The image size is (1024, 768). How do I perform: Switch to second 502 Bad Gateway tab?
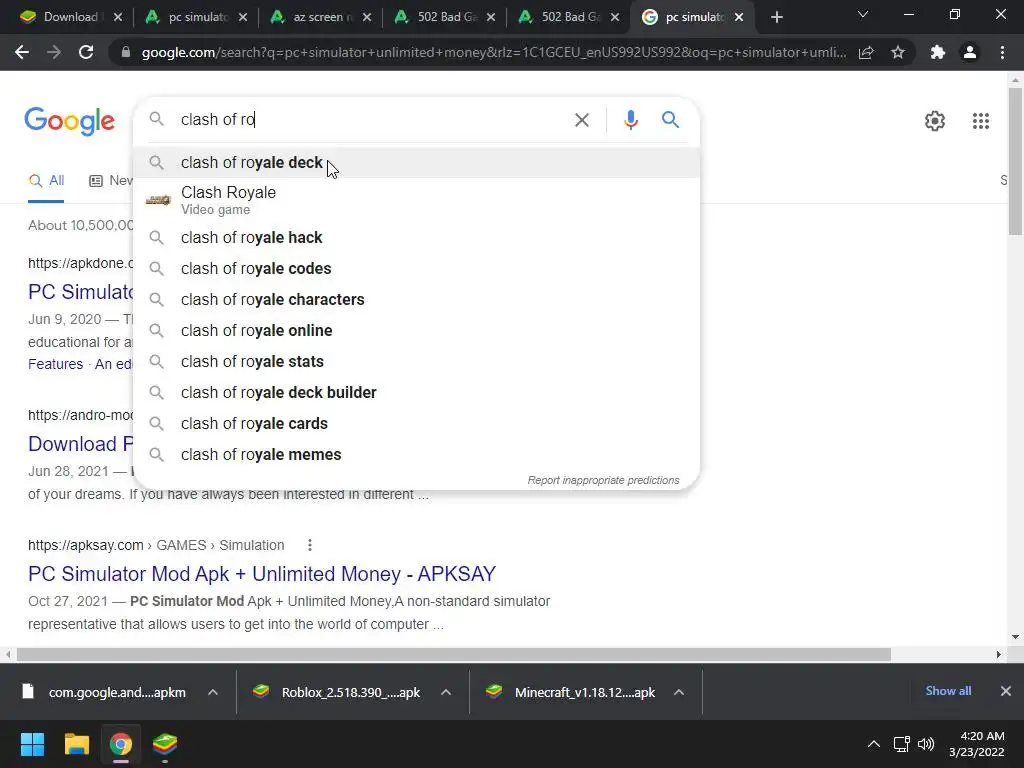(570, 18)
